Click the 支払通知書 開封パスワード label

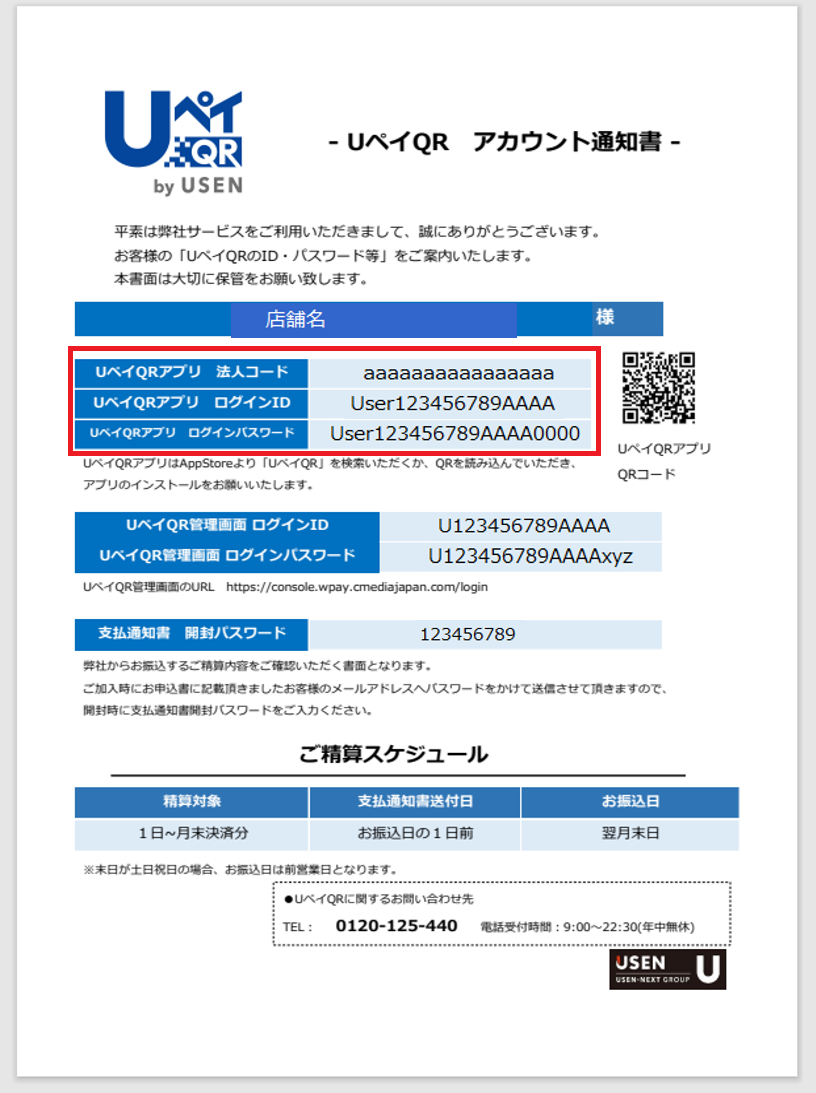[191, 634]
